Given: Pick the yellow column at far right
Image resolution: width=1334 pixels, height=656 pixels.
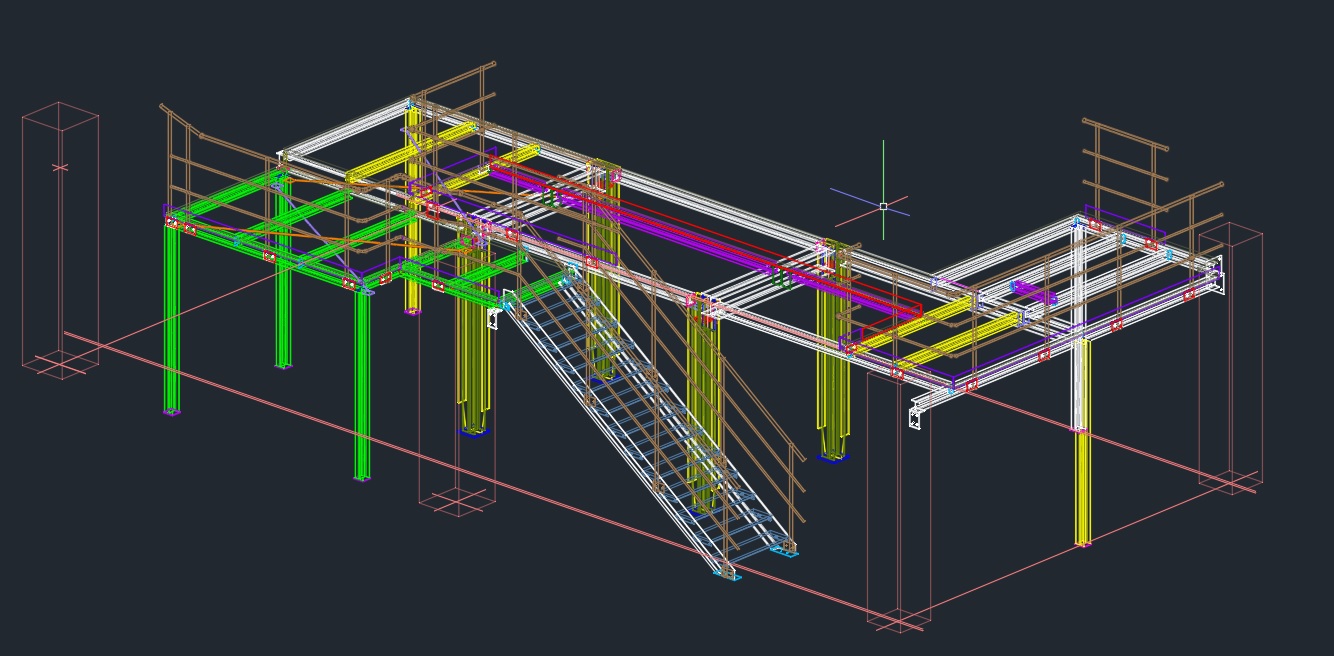Looking at the screenshot, I should [1082, 490].
